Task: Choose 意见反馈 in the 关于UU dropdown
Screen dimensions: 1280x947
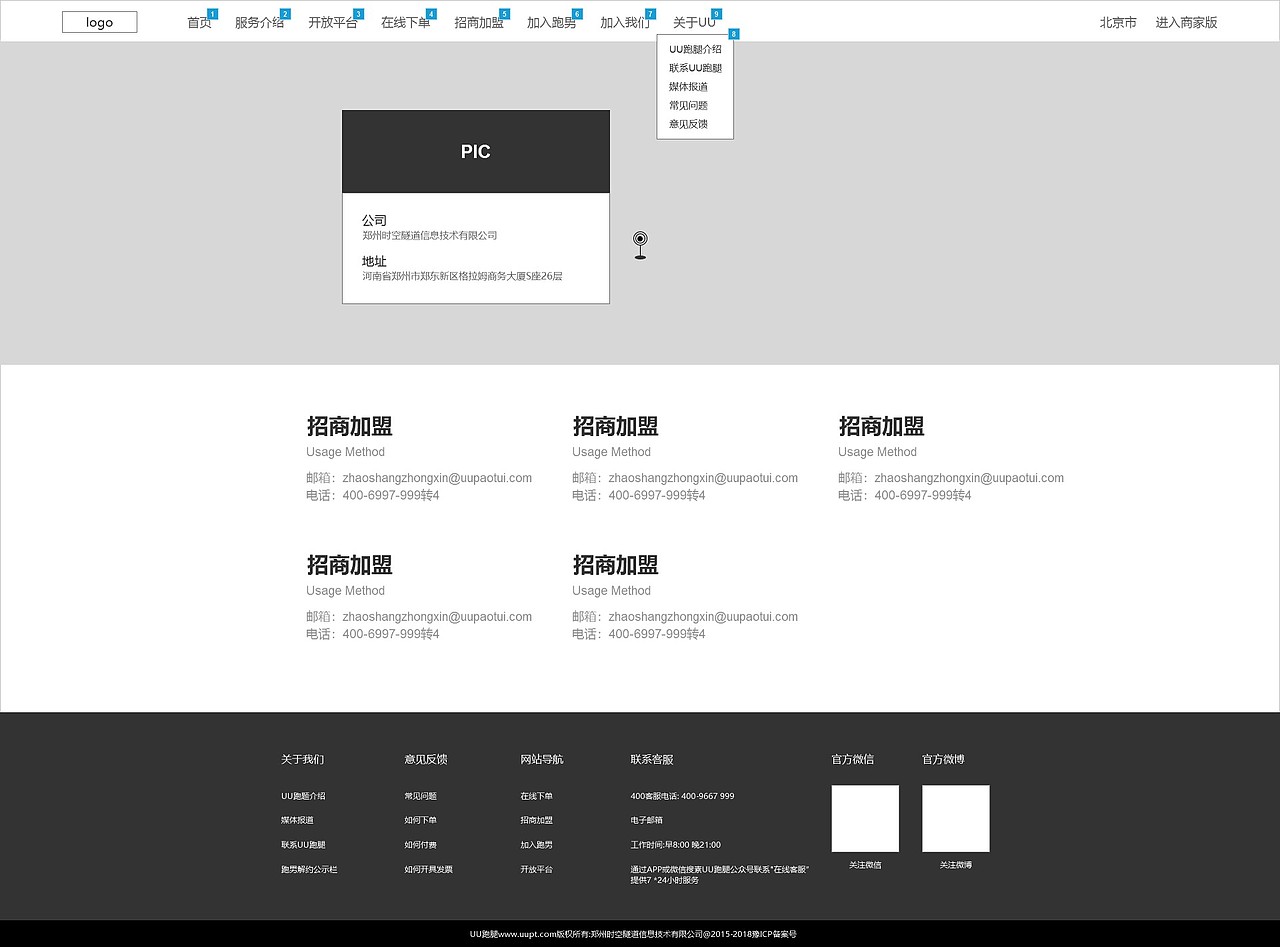Action: [x=688, y=124]
